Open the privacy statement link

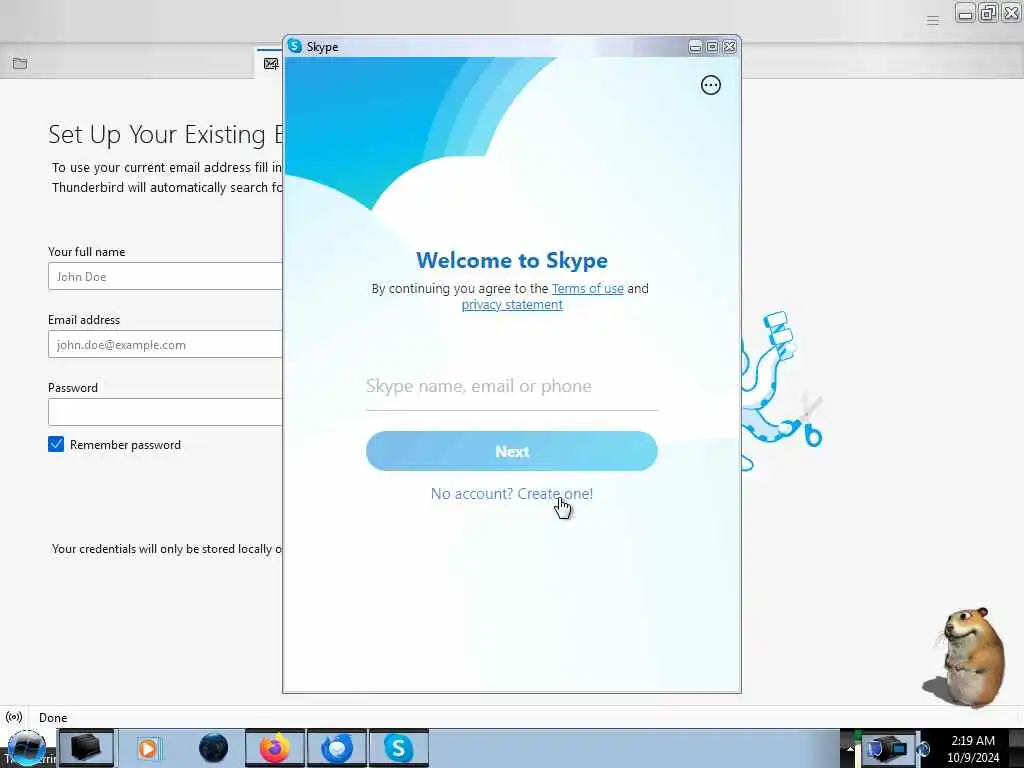click(512, 305)
